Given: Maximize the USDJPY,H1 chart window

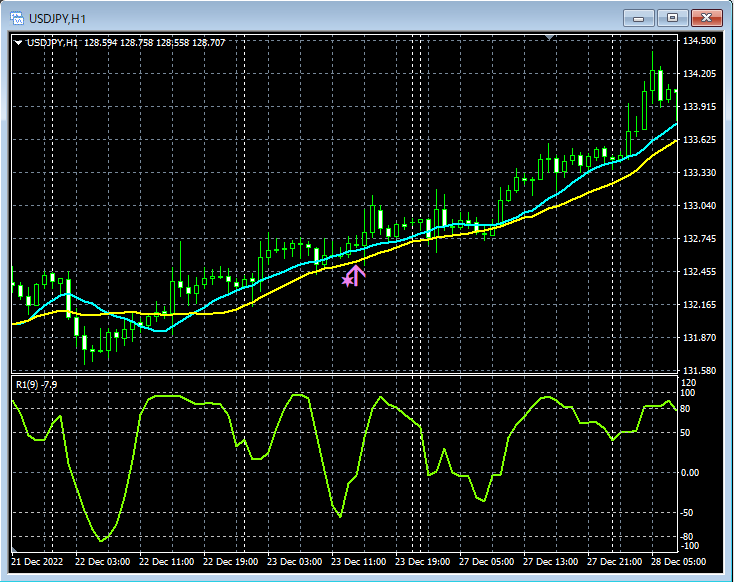Looking at the screenshot, I should click(x=672, y=18).
